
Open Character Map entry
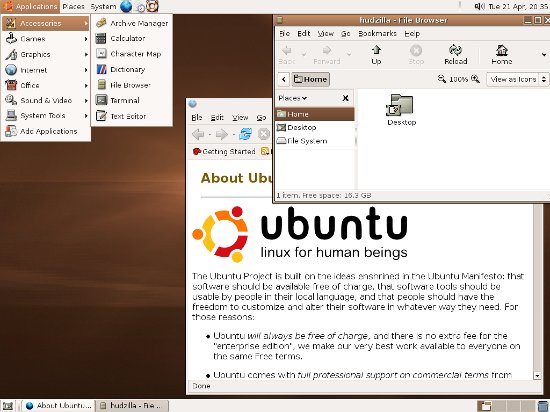coord(132,54)
